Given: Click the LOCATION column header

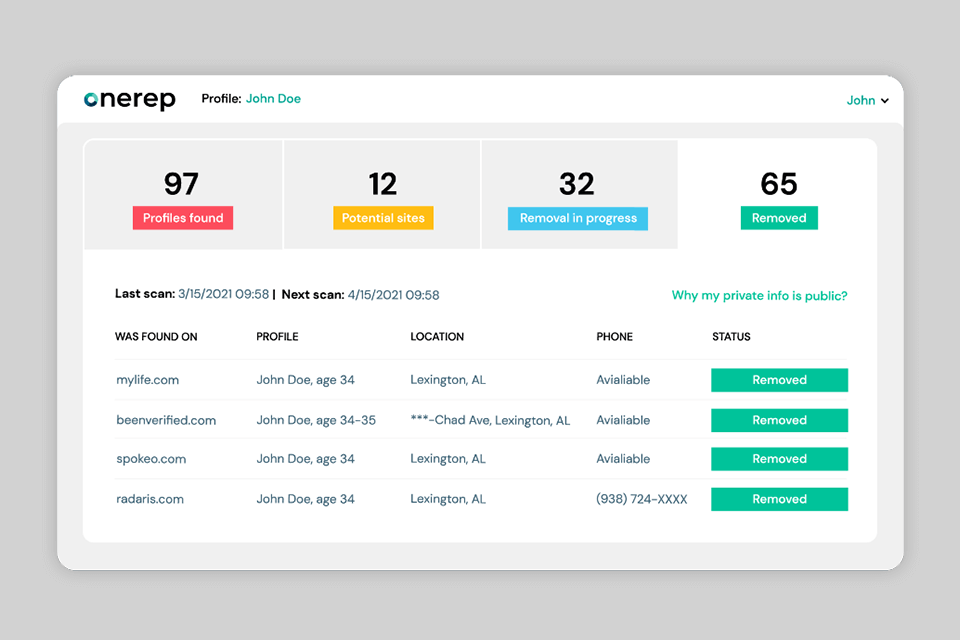Looking at the screenshot, I should 437,337.
